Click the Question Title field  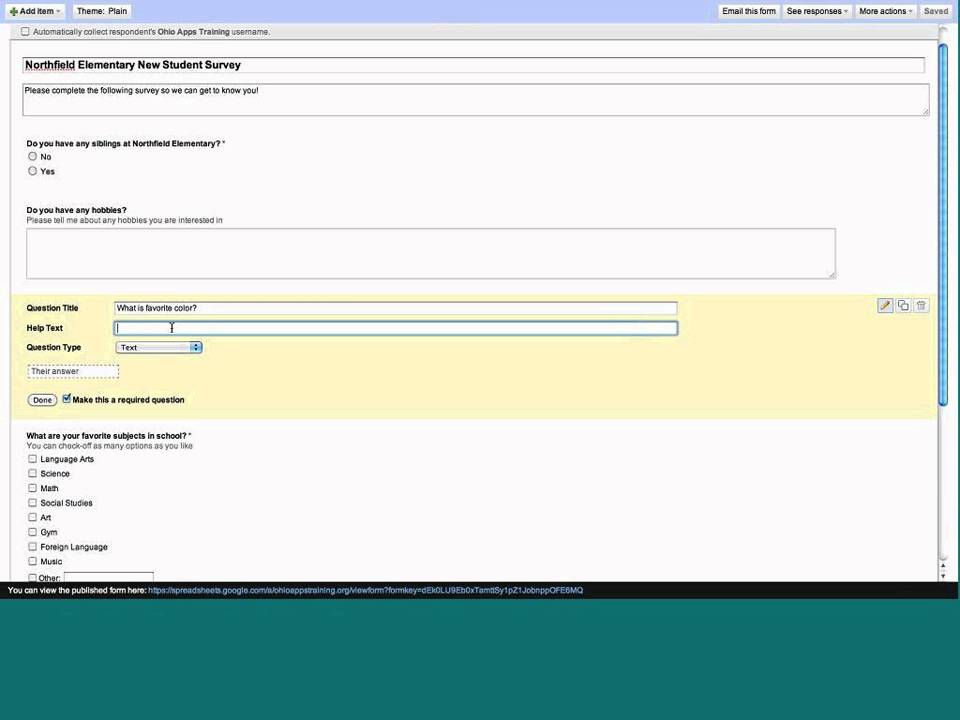(x=396, y=308)
